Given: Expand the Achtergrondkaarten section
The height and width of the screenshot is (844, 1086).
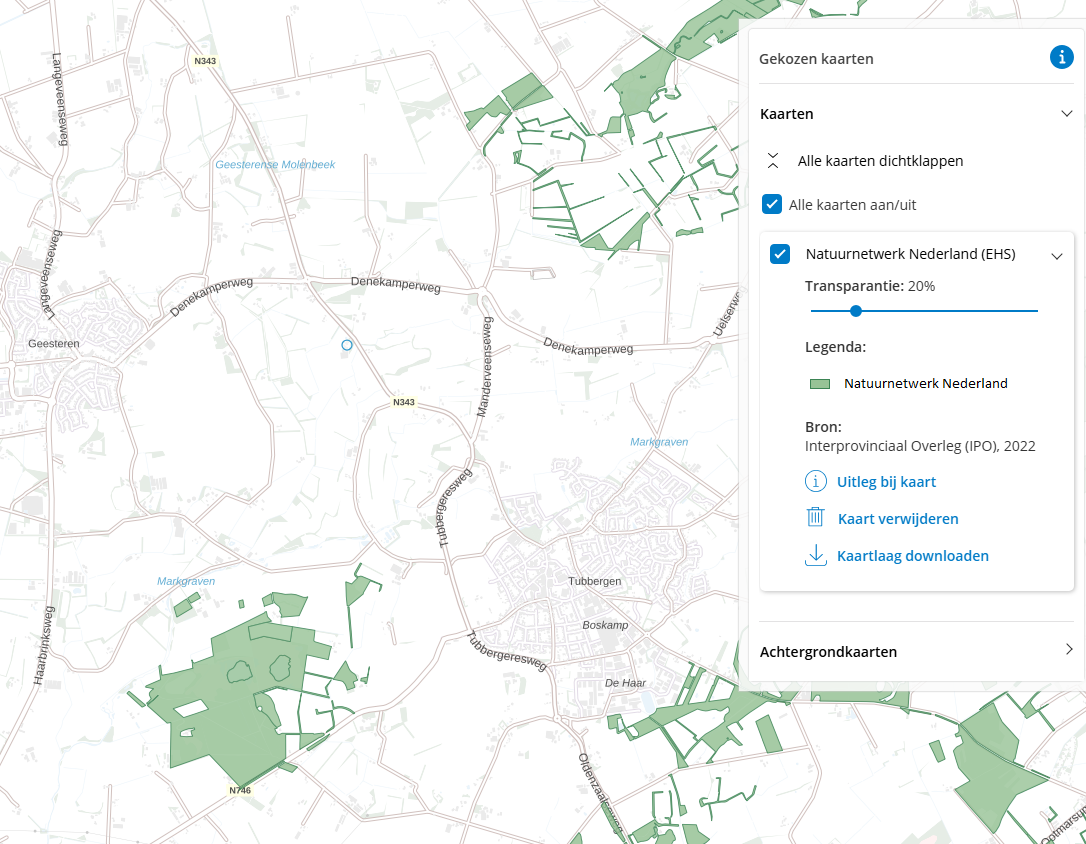Looking at the screenshot, I should click(x=1069, y=649).
